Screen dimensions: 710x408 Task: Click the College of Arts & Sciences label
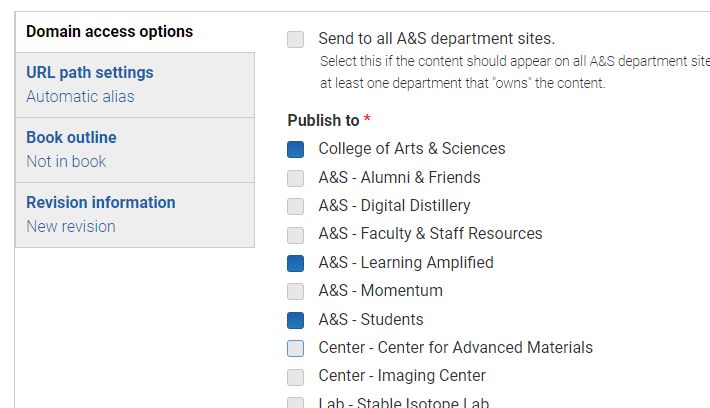pyautogui.click(x=412, y=149)
